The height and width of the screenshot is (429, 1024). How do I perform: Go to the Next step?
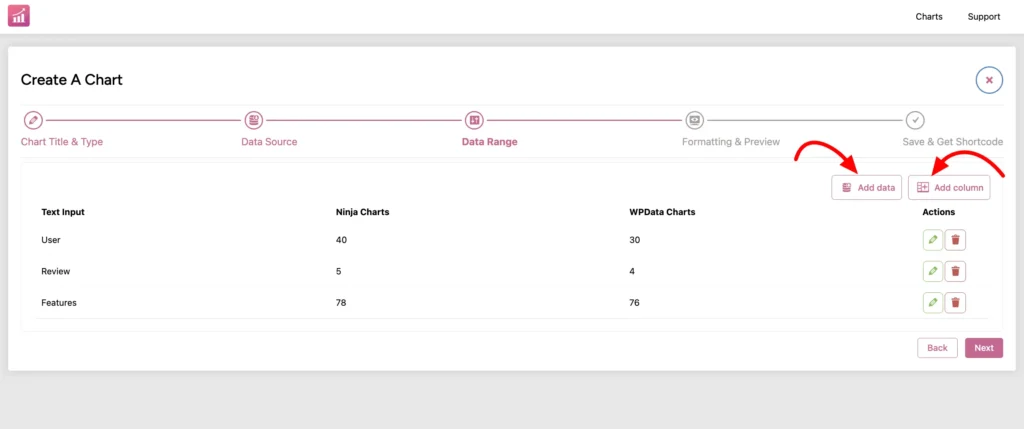pos(983,348)
